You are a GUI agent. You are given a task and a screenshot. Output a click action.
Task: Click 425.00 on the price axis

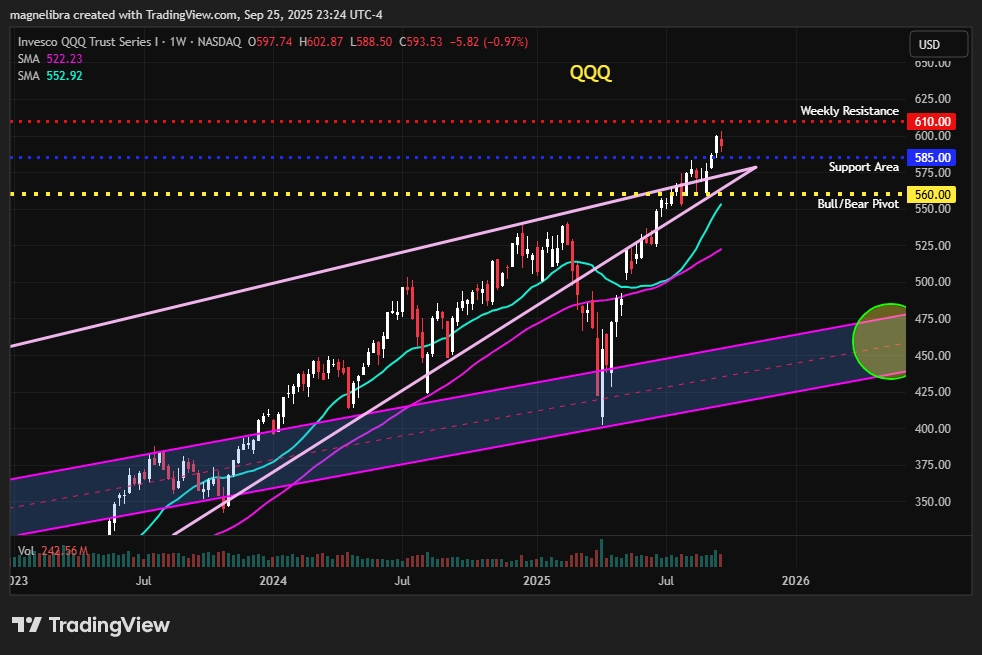pos(933,392)
